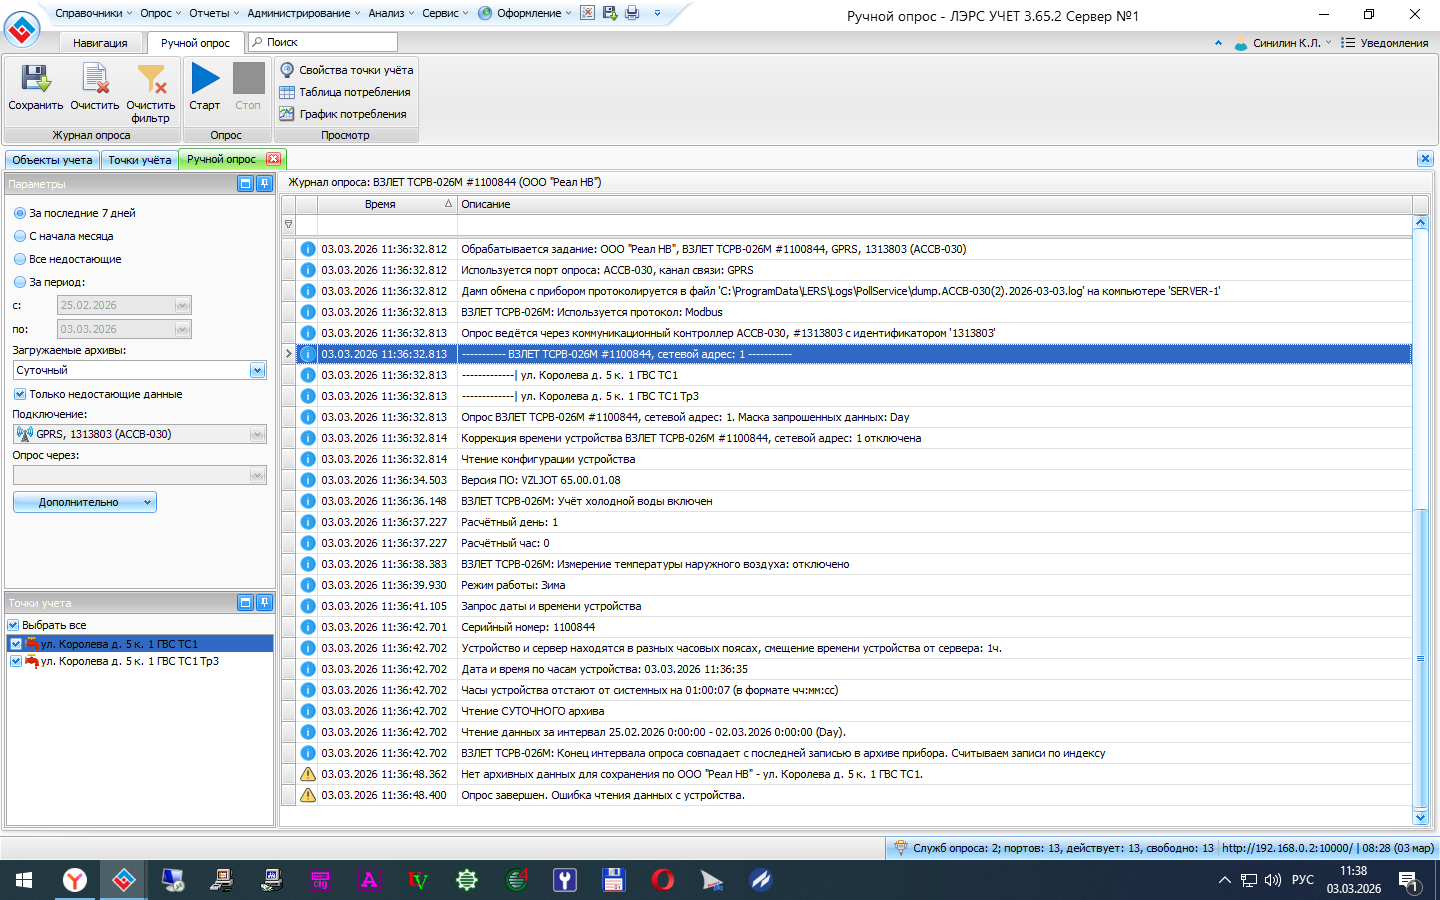
Task: Open the 'Уведомления' notifications link
Action: [1385, 43]
